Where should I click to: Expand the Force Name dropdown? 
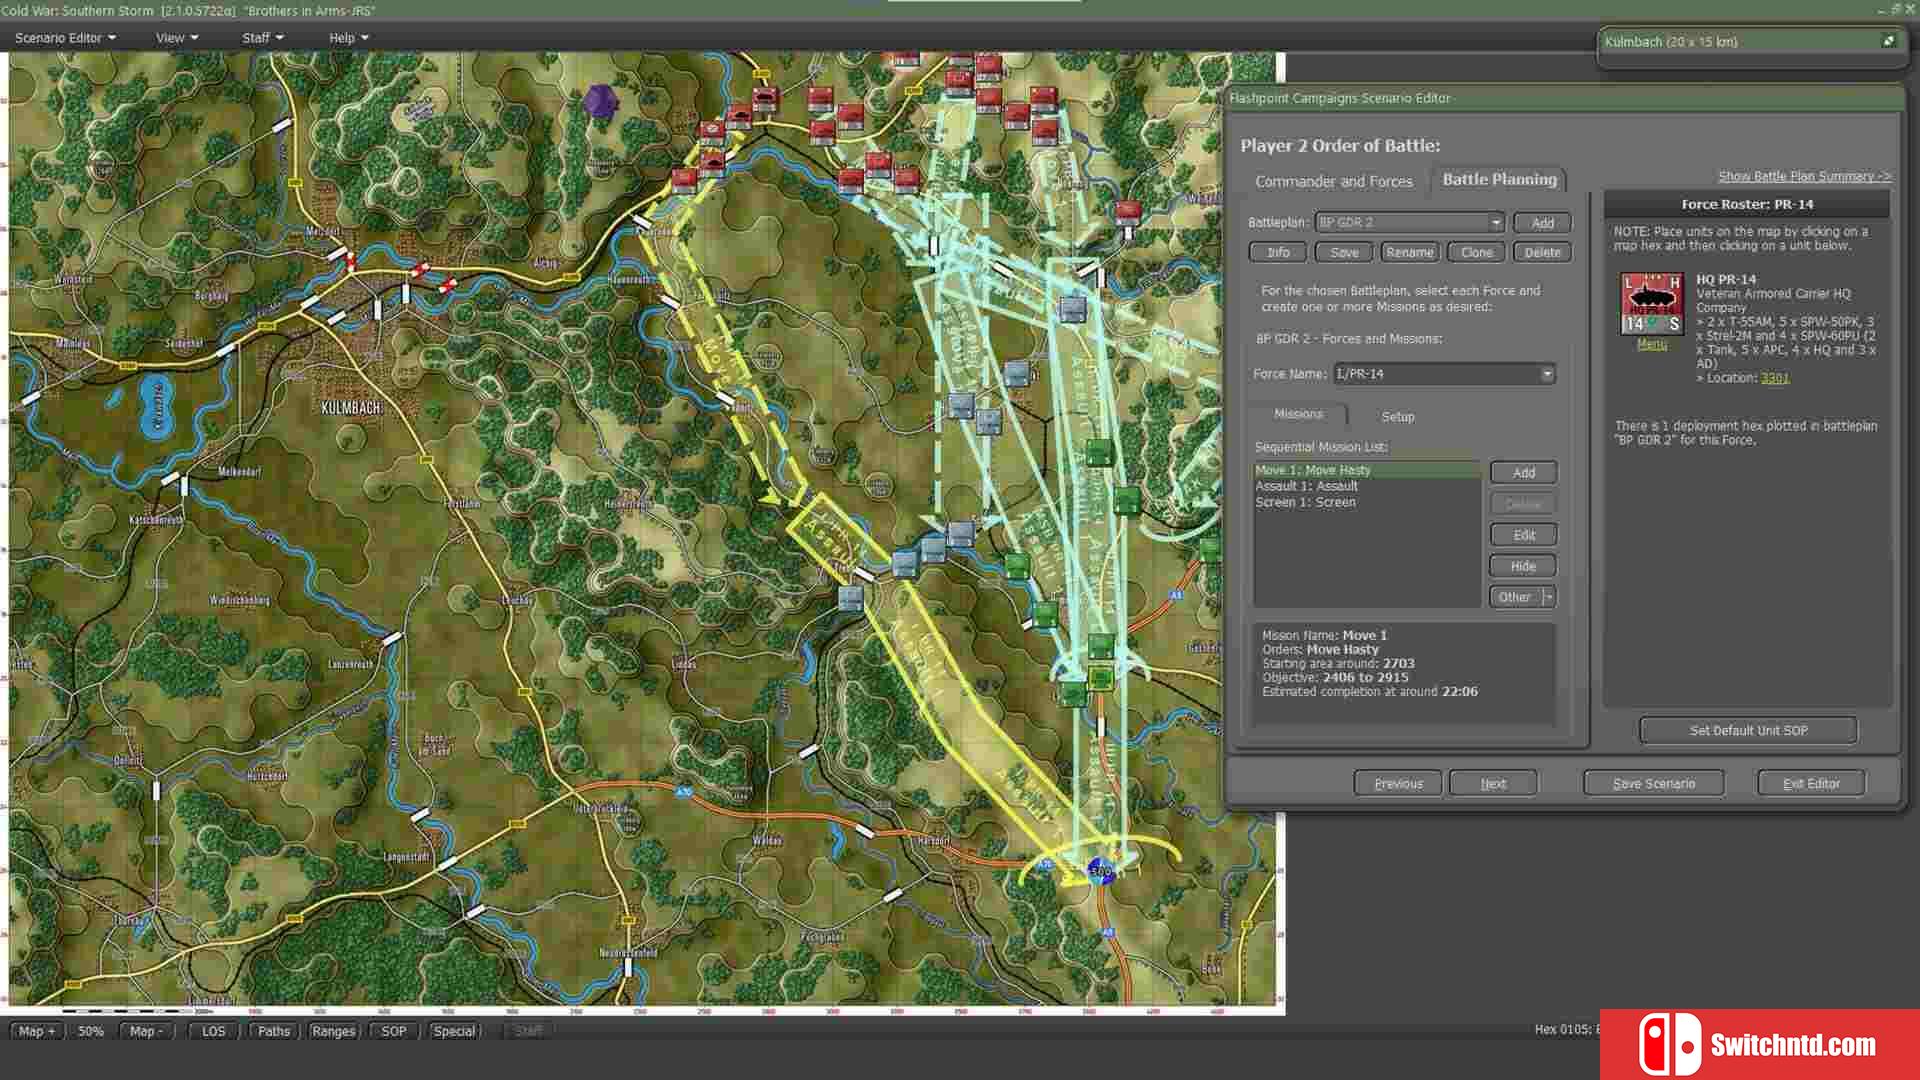click(x=1547, y=374)
